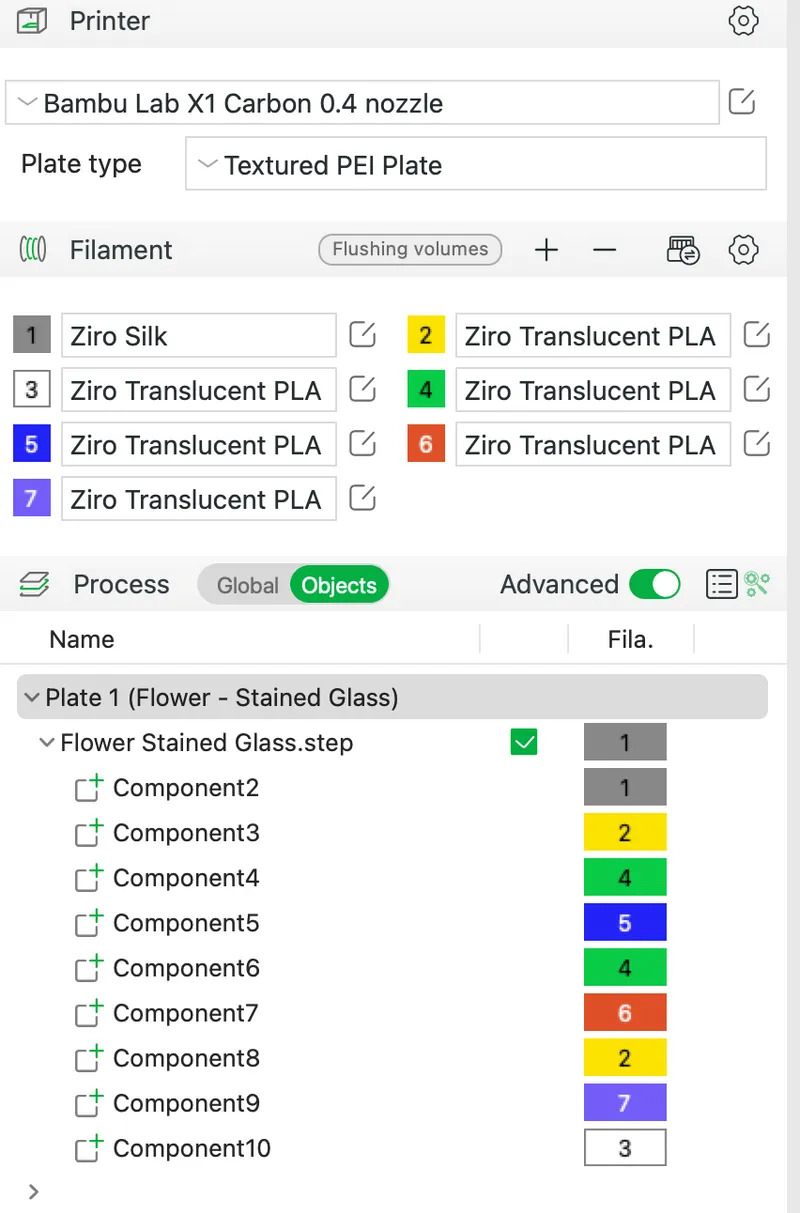
Task: Edit the Bambu Lab X1 Carbon printer preset
Action: (741, 102)
